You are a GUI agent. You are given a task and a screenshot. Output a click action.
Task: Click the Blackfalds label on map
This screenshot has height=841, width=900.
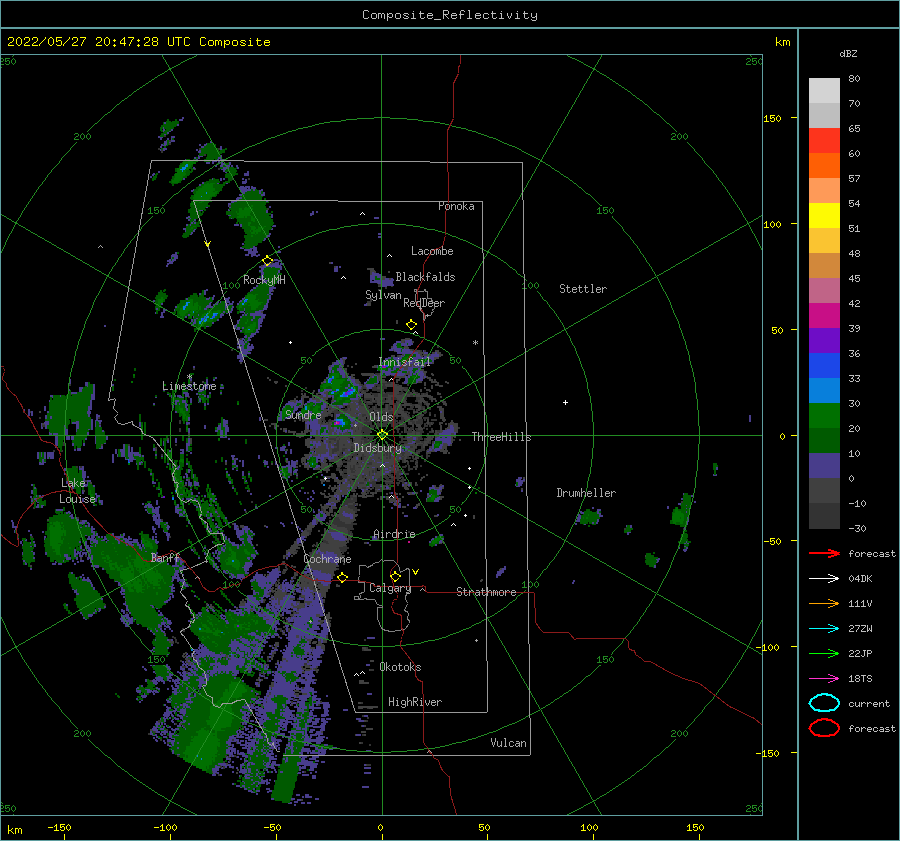click(425, 277)
